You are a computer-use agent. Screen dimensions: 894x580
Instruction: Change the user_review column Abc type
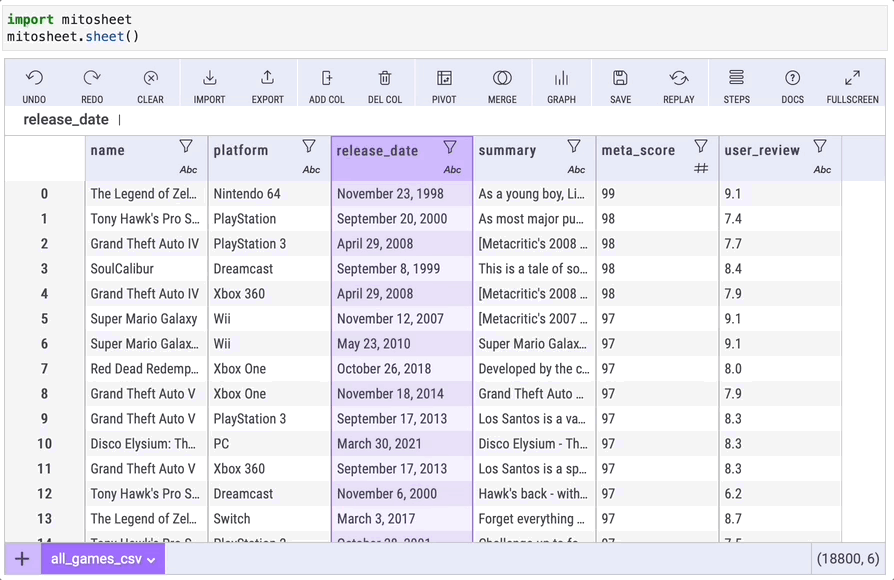click(x=822, y=170)
